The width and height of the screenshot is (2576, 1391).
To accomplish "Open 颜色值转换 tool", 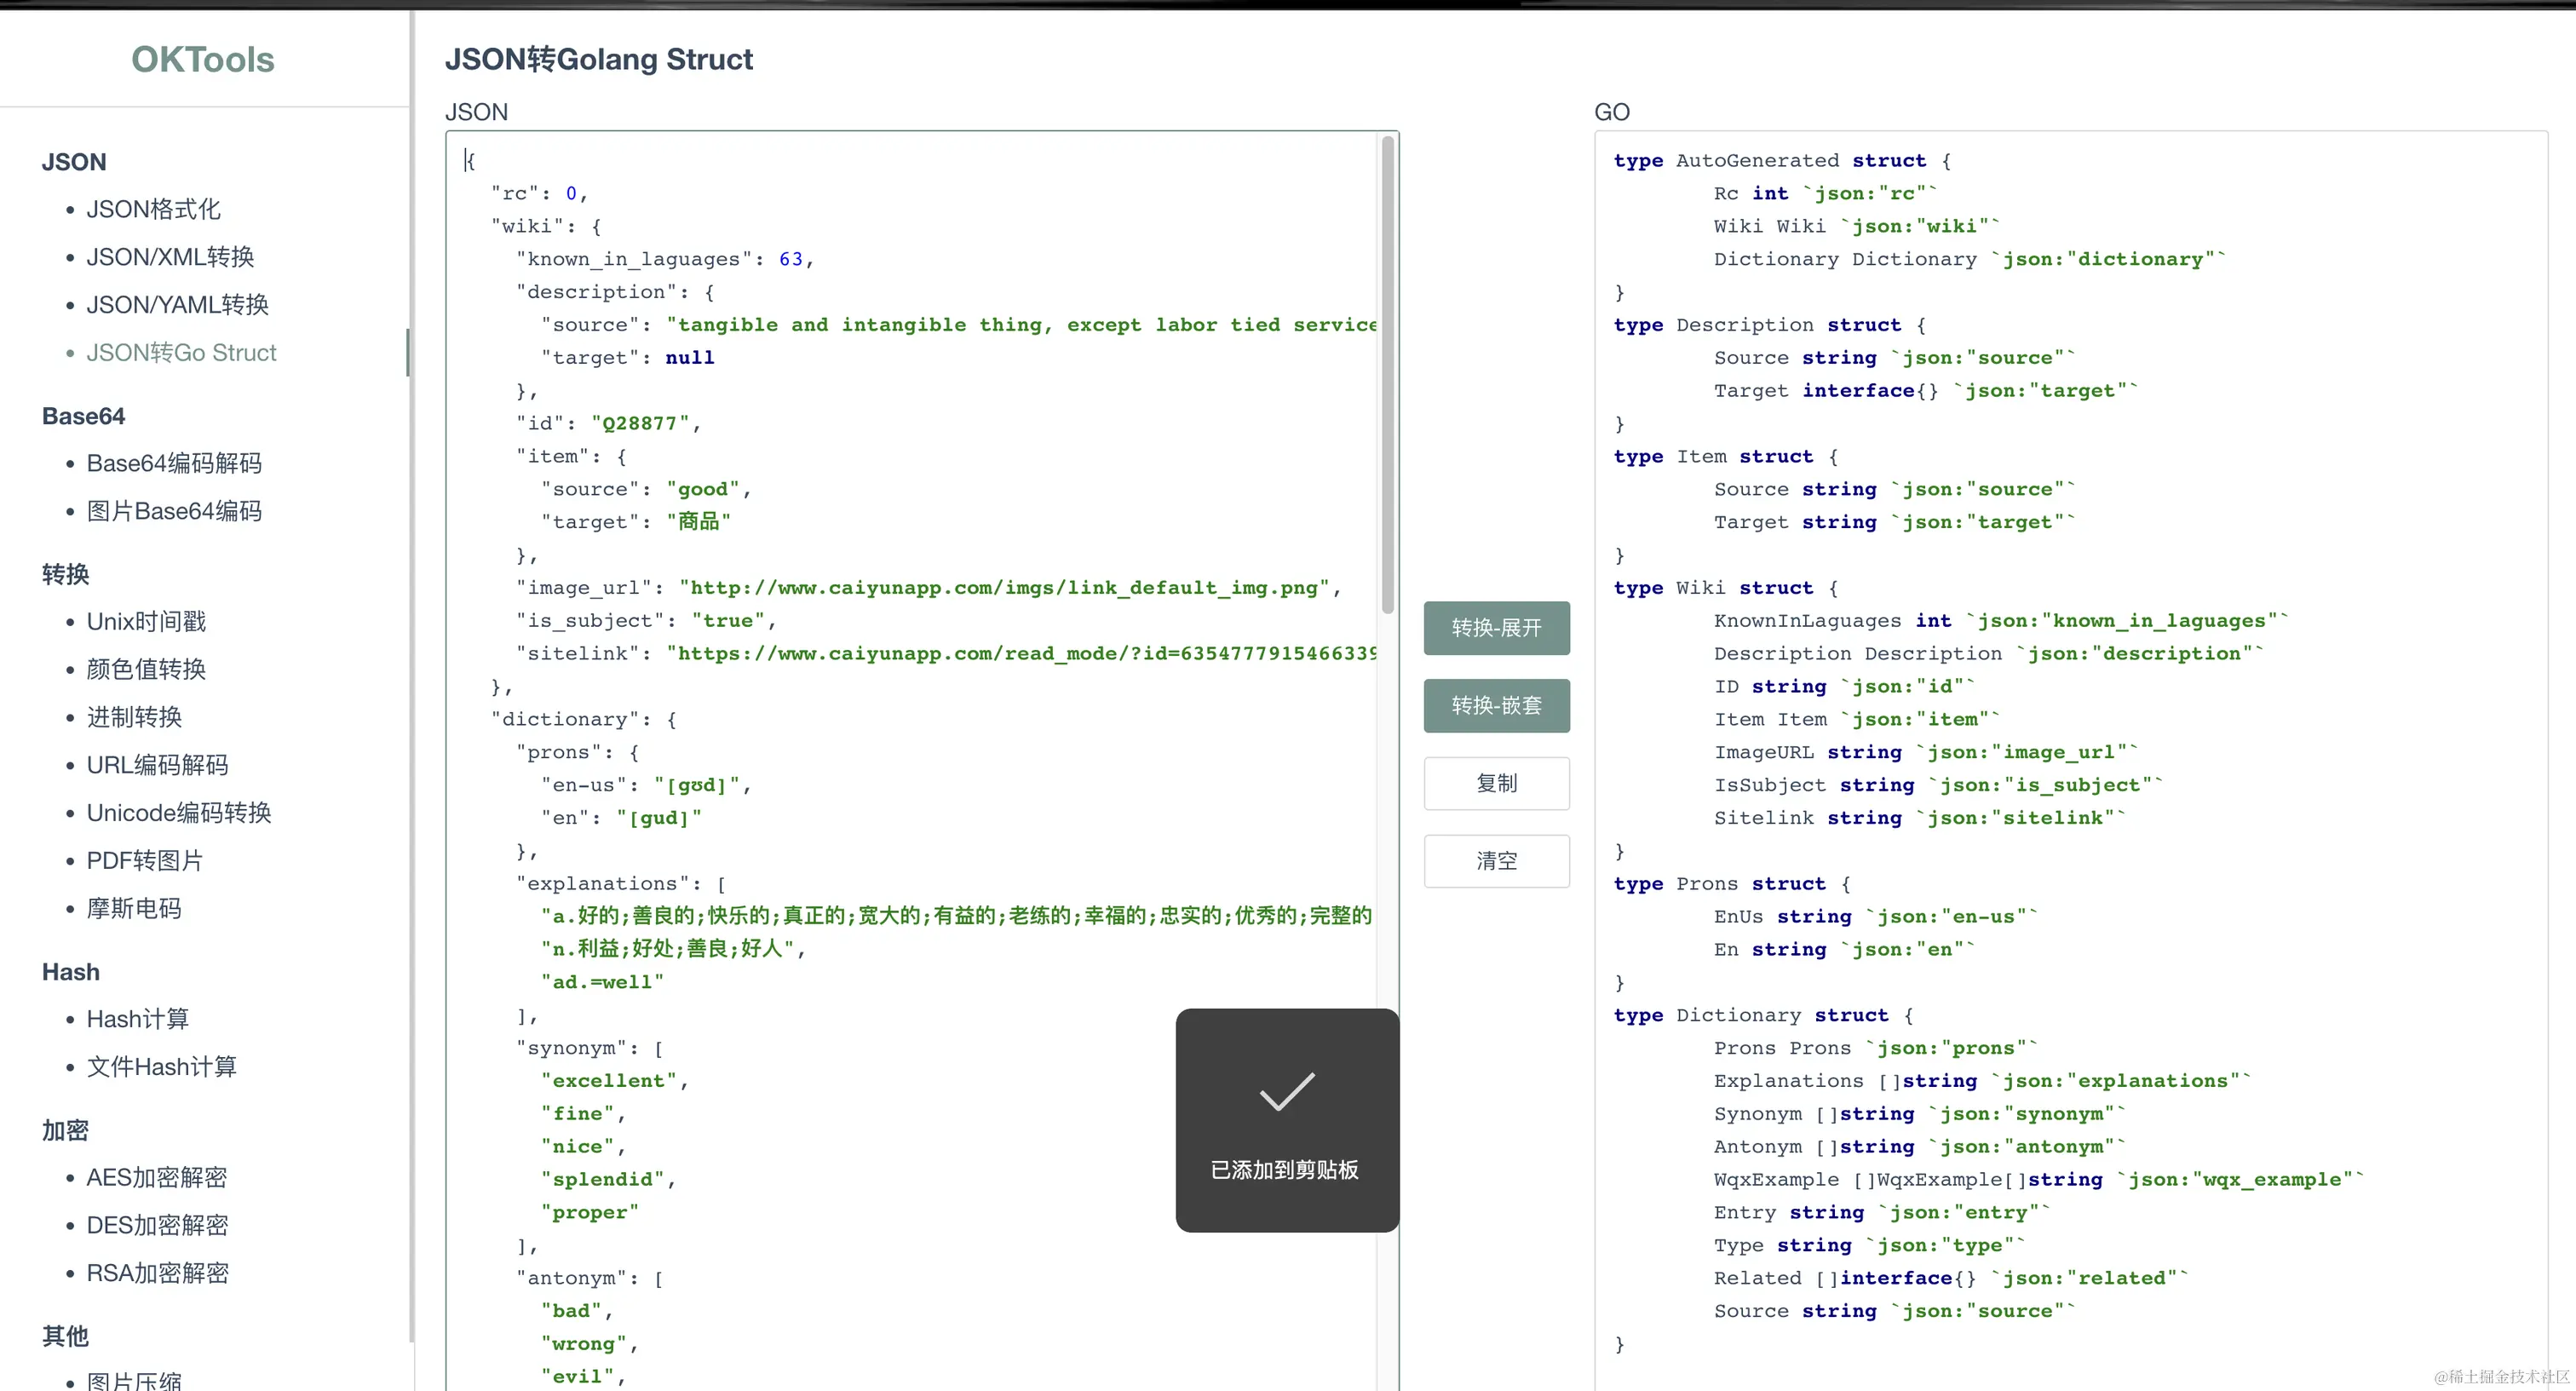I will (146, 669).
